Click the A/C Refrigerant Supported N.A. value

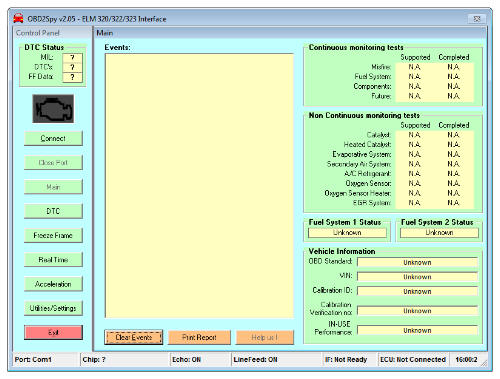415,174
